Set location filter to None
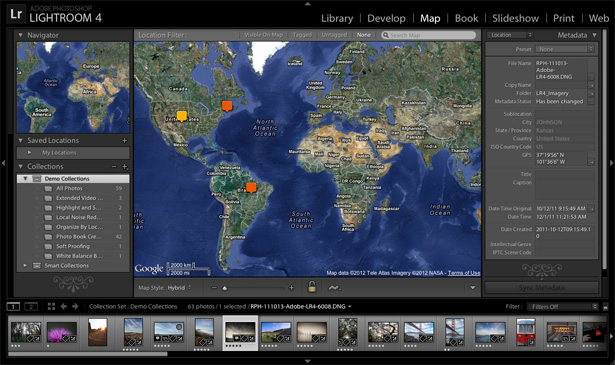 (x=364, y=35)
